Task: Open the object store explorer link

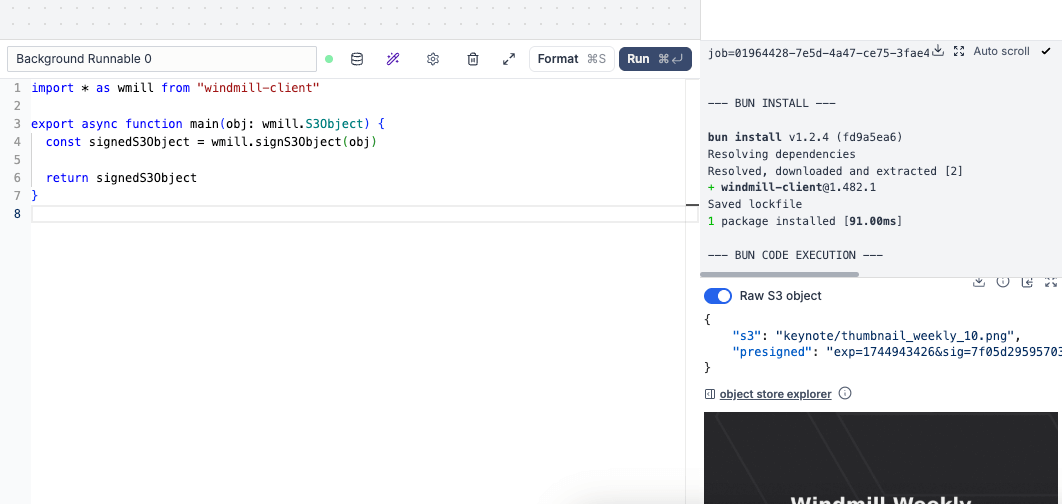Action: [775, 394]
